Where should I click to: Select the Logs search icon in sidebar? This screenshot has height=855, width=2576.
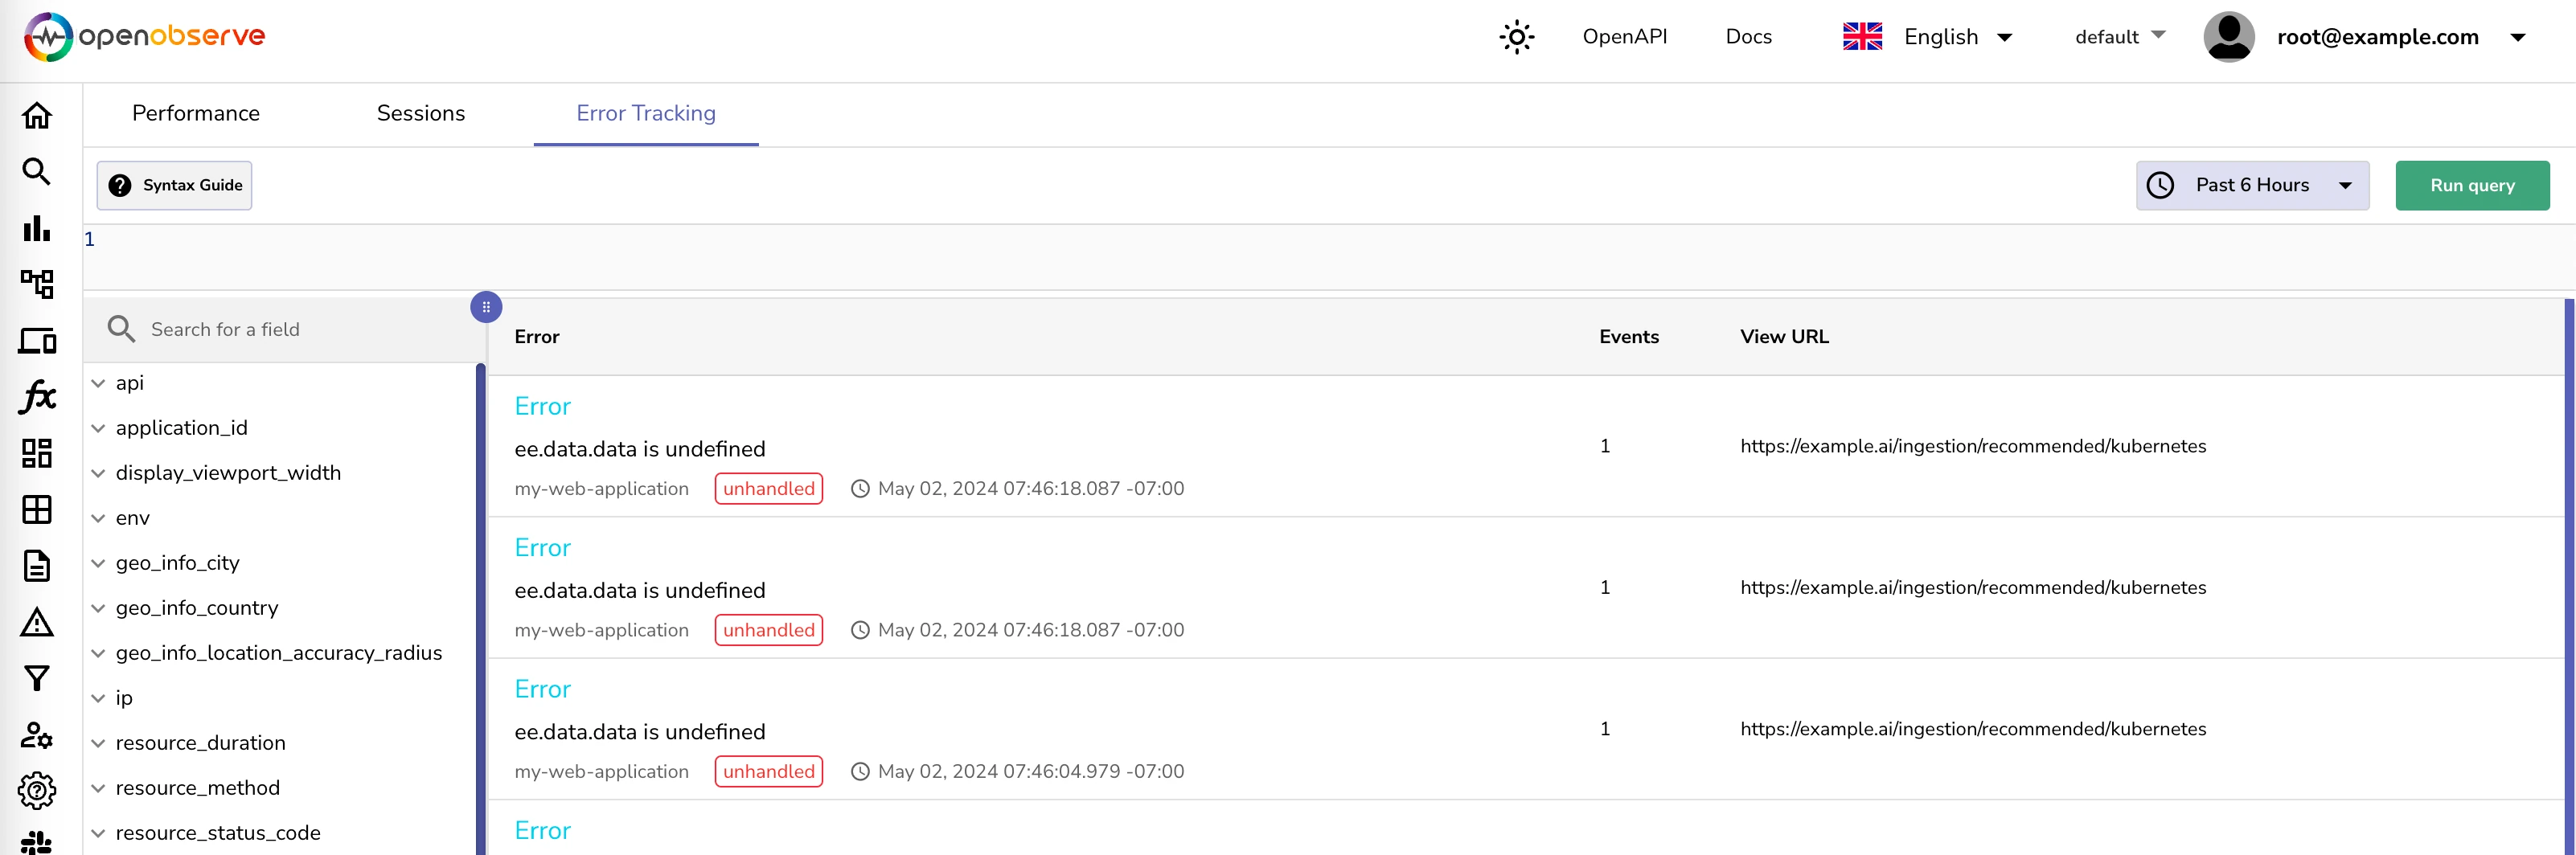37,172
